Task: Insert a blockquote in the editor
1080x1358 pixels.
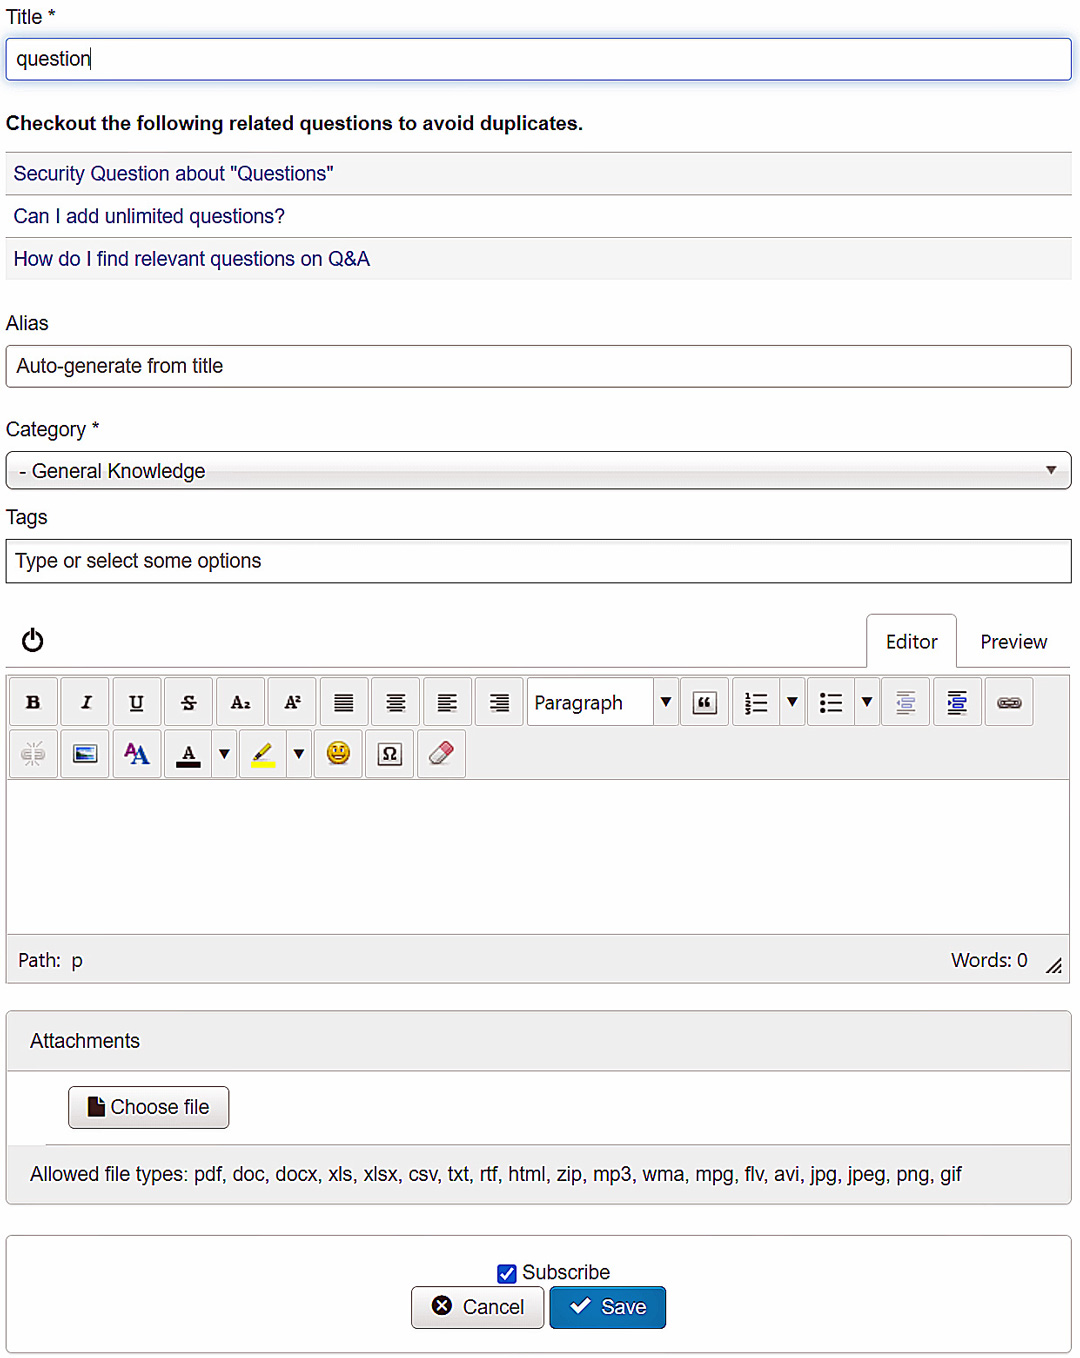Action: tap(704, 702)
